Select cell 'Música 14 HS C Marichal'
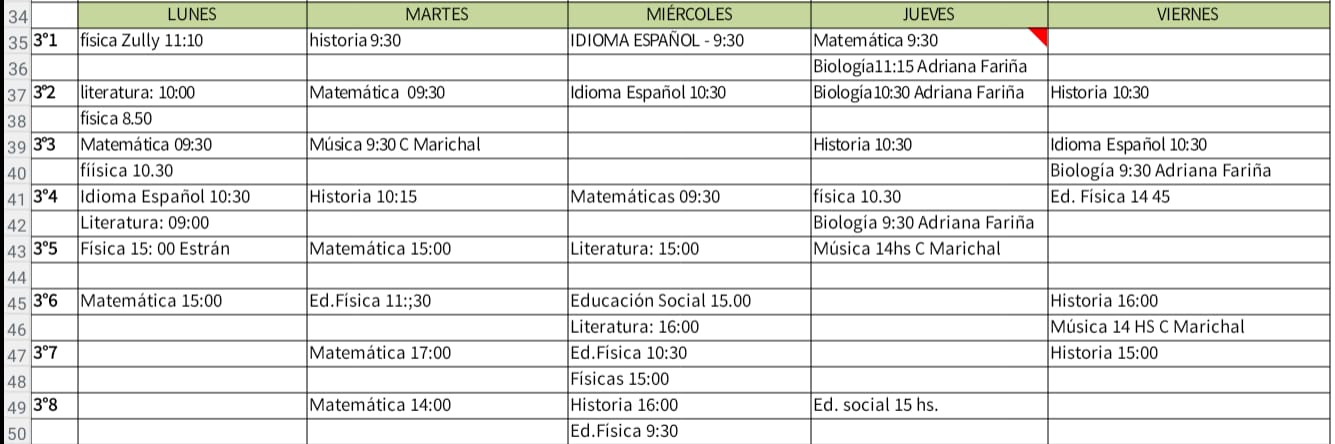The height and width of the screenshot is (444, 1335). pos(1186,327)
